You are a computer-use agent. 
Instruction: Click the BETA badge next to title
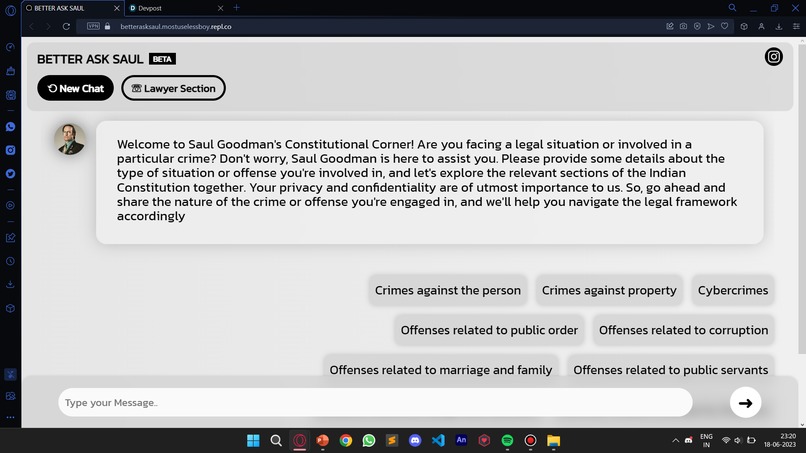click(x=162, y=59)
